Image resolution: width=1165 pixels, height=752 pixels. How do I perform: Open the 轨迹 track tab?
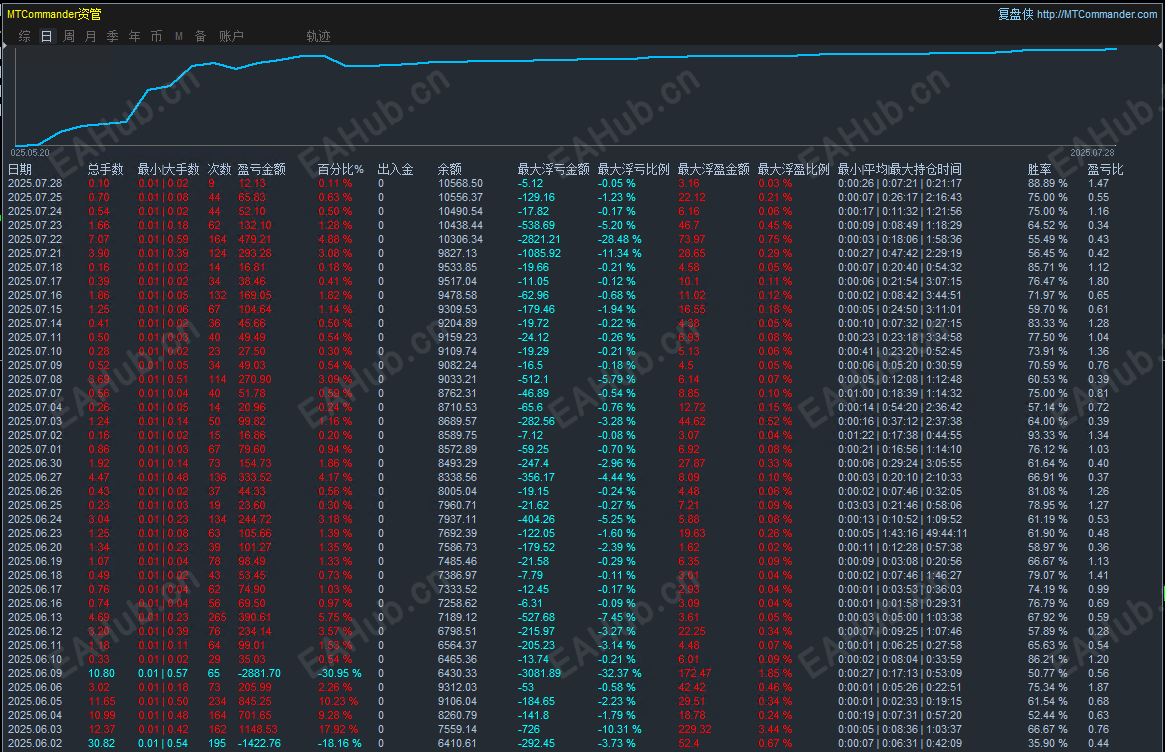(318, 36)
